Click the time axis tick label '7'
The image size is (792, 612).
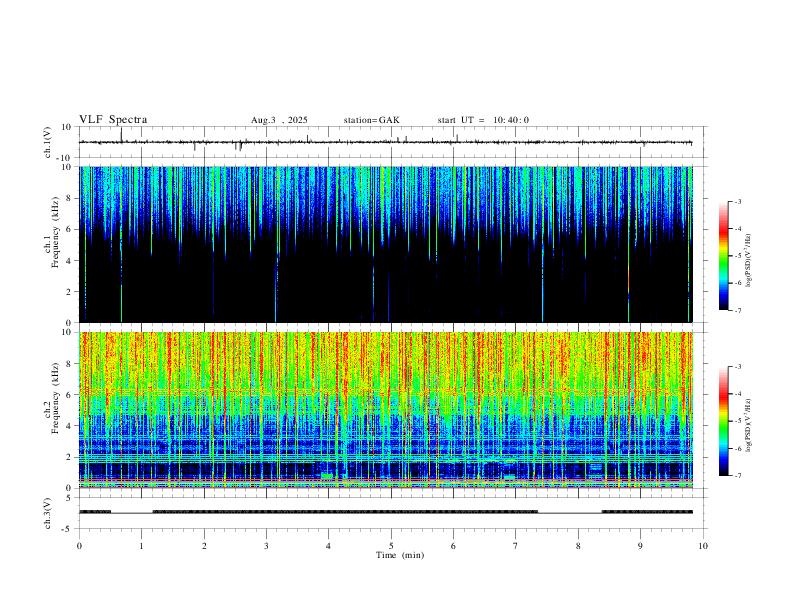click(x=516, y=546)
